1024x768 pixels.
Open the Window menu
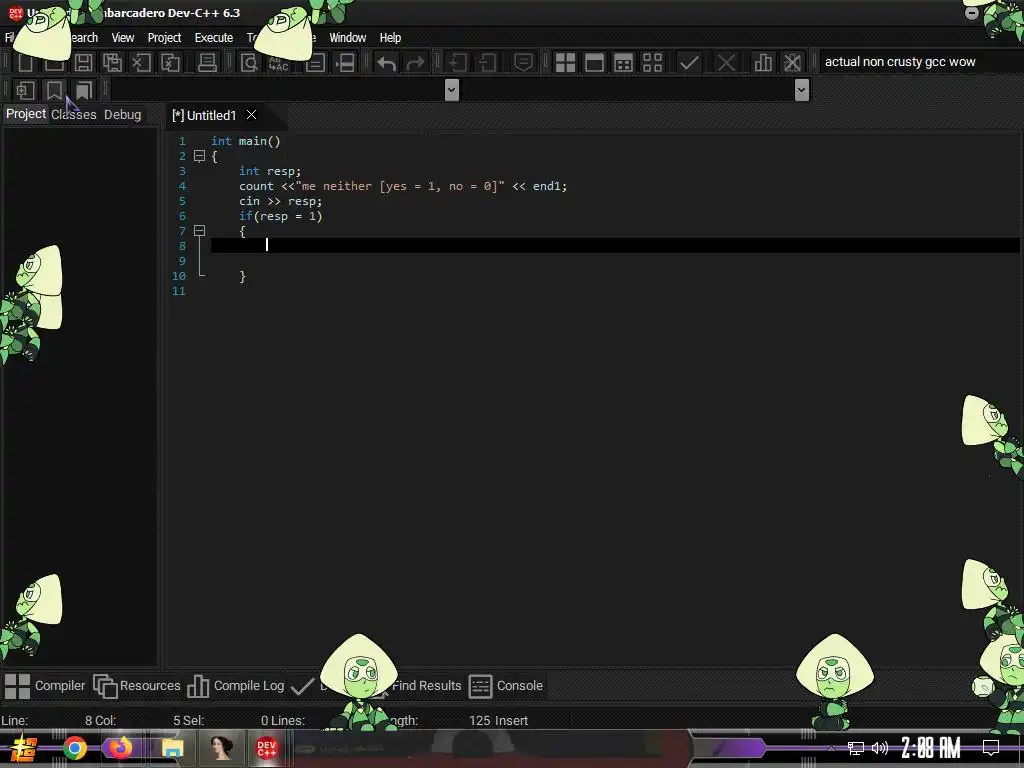click(347, 38)
